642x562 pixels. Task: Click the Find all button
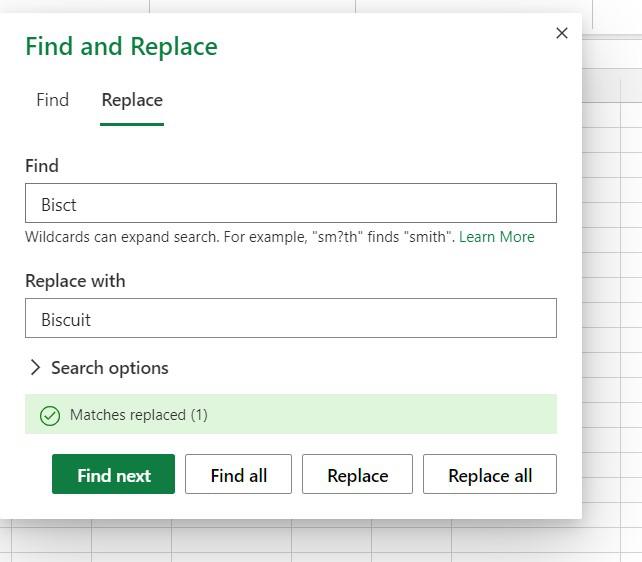pos(238,475)
